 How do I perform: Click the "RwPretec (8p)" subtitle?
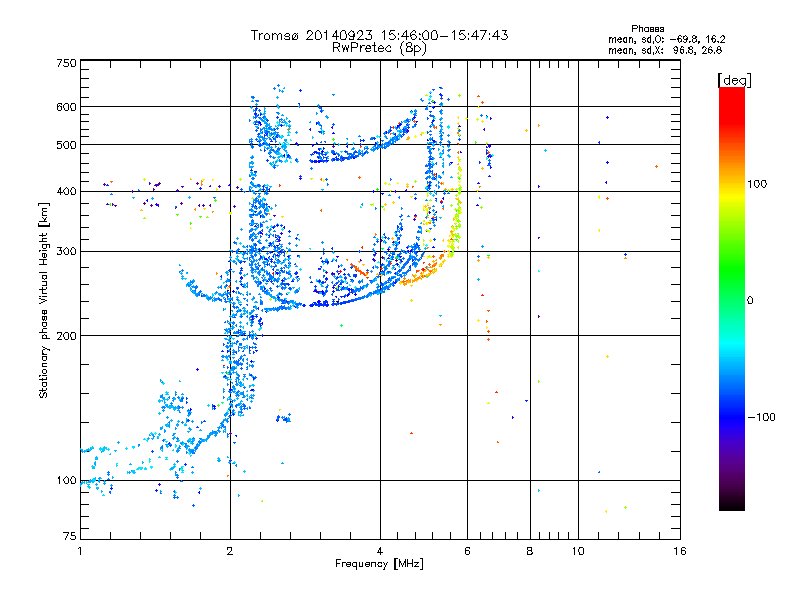click(379, 48)
